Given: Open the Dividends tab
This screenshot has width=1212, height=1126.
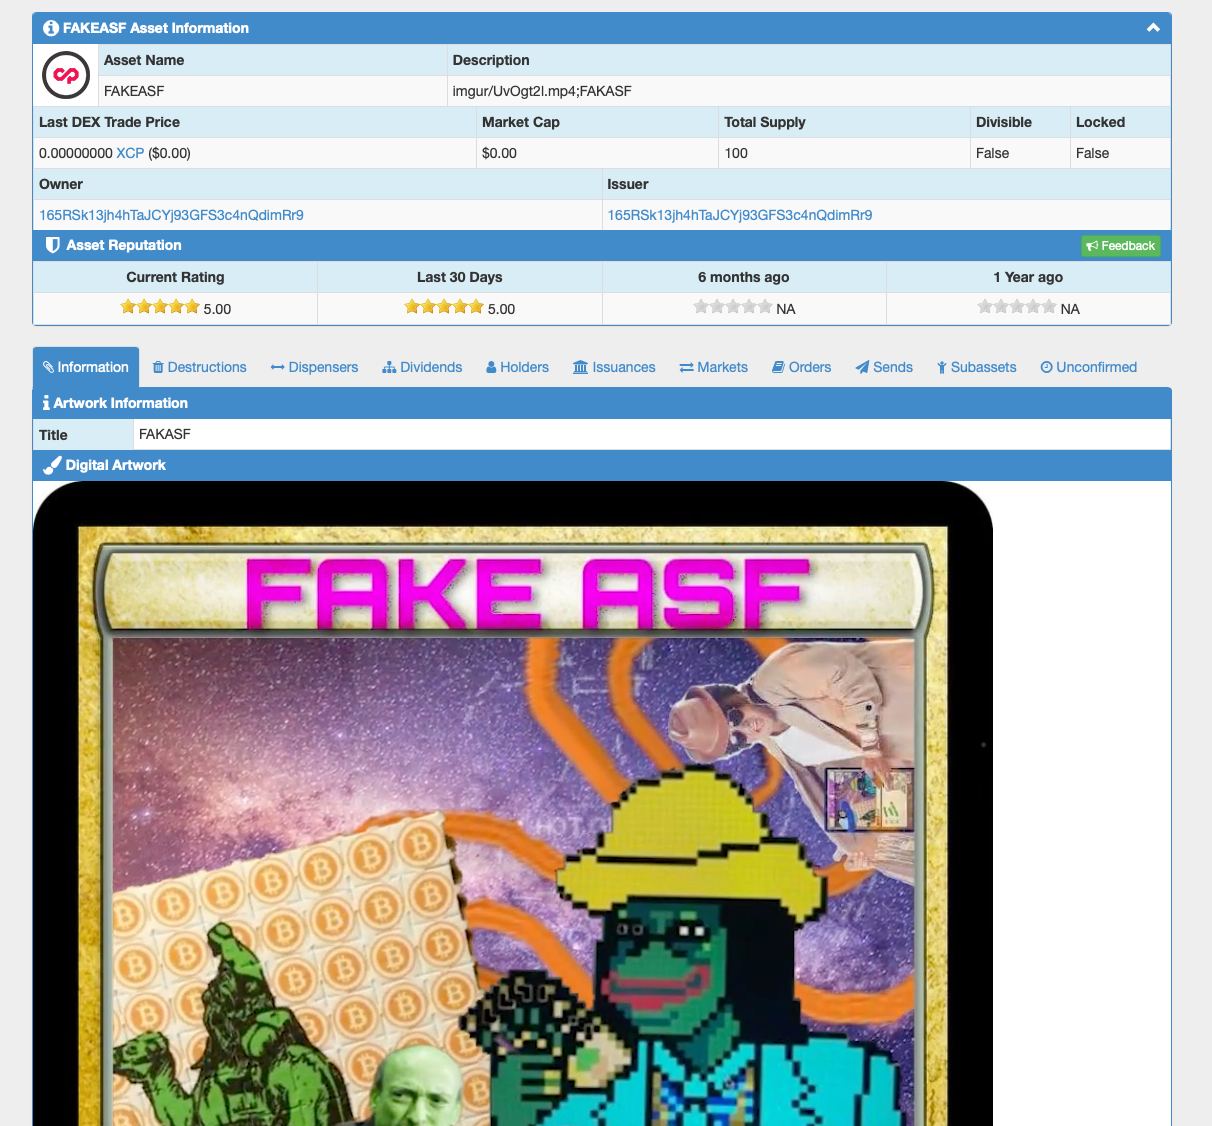Looking at the screenshot, I should 422,367.
